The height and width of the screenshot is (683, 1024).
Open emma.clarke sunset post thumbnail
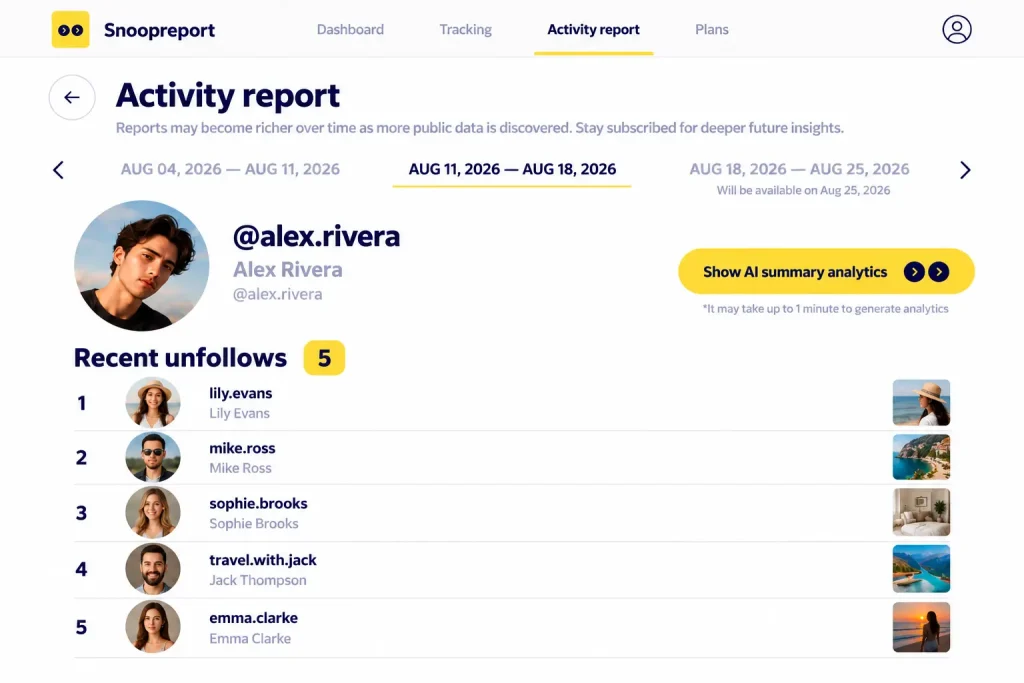tap(921, 627)
